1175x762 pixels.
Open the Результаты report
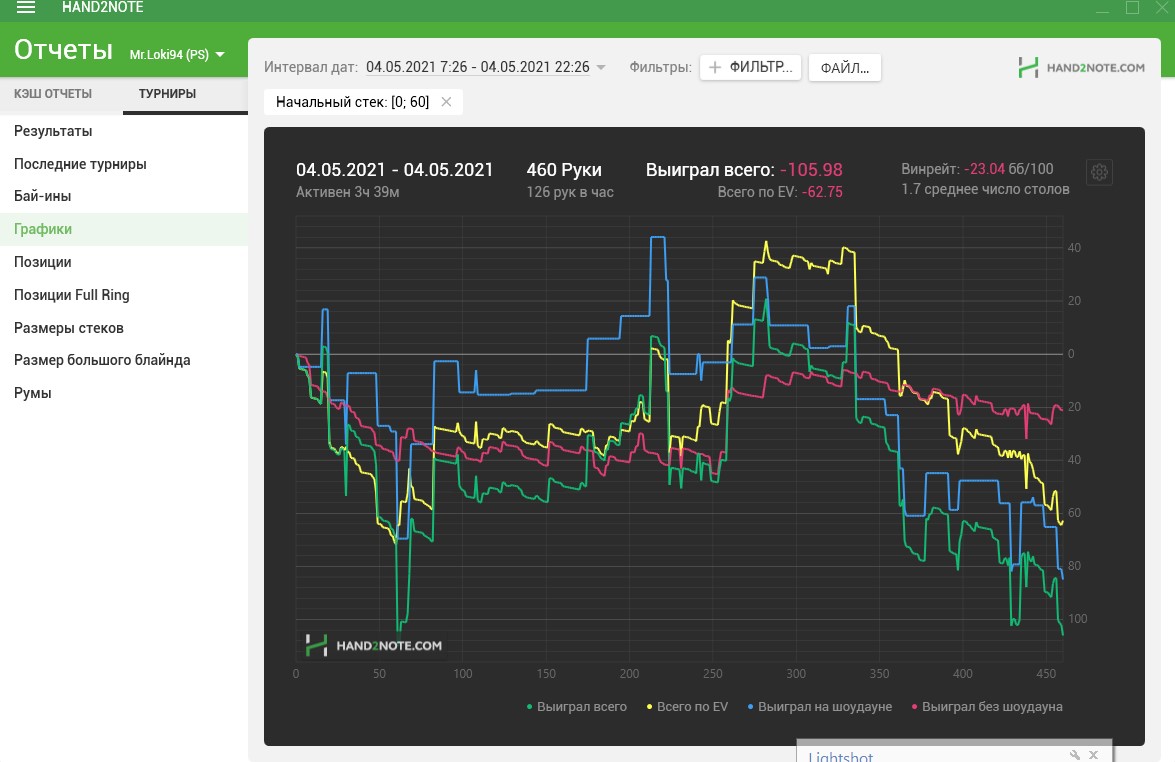pyautogui.click(x=124, y=131)
